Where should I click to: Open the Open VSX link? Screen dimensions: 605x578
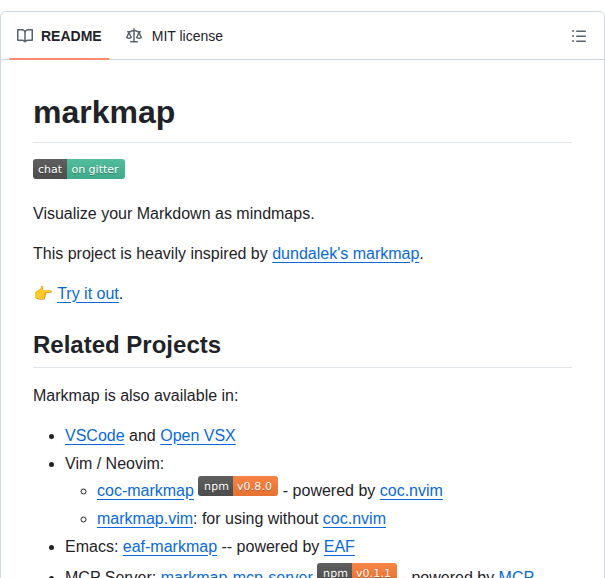(198, 436)
